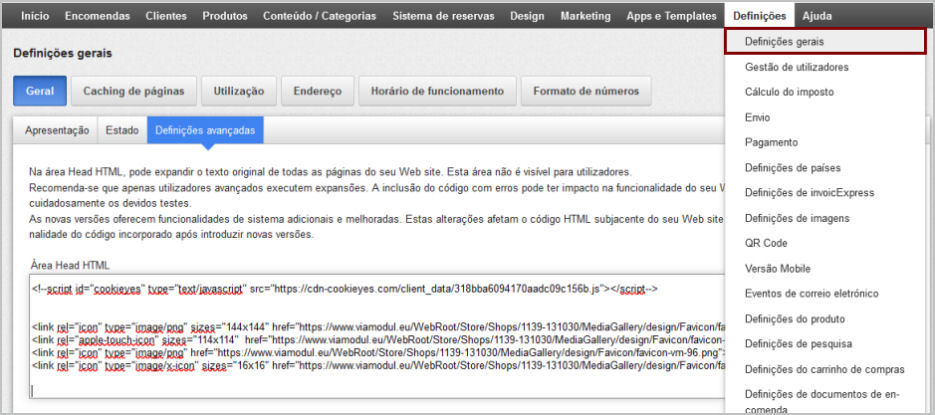The image size is (935, 415).
Task: Open the Sistema de reservas menu
Action: (x=443, y=17)
